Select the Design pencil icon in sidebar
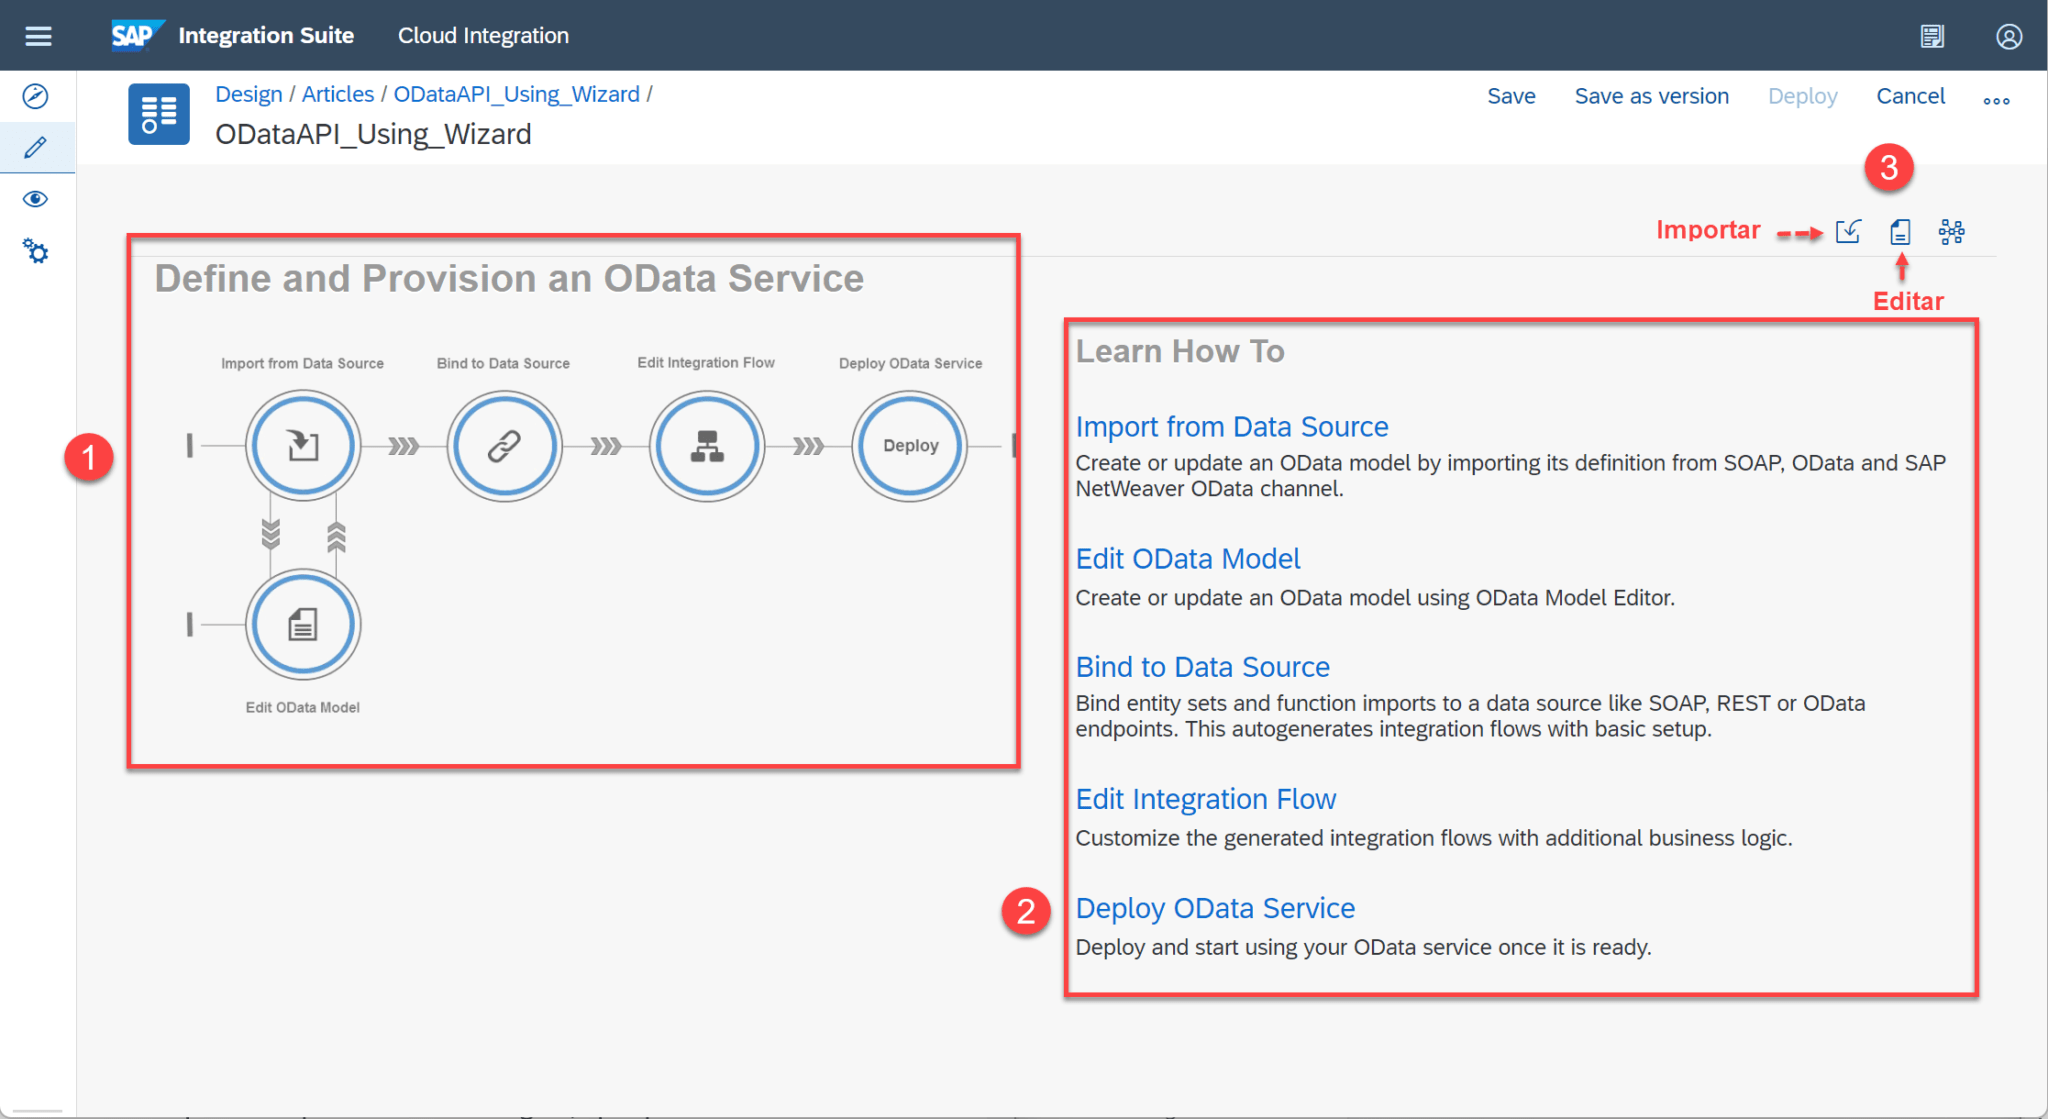 pos(36,148)
